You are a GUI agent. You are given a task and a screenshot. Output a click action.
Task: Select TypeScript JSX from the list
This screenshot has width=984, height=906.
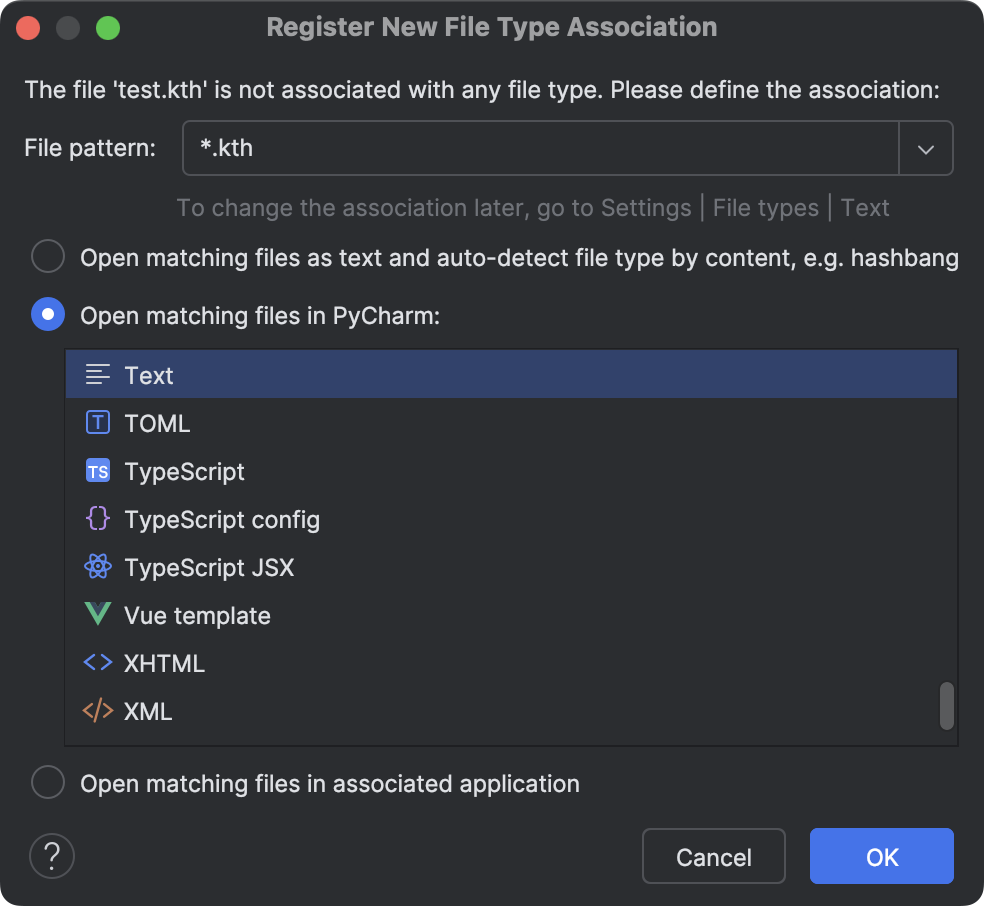click(x=208, y=566)
